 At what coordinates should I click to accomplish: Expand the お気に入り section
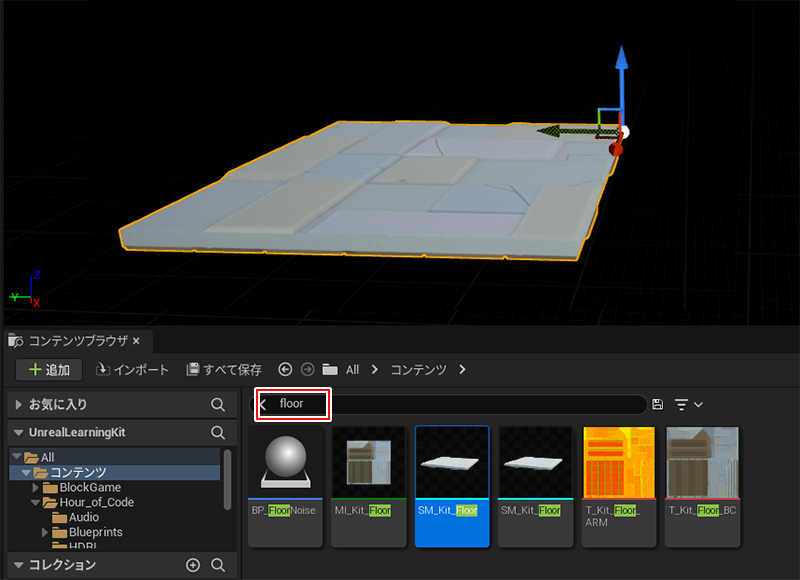[x=19, y=405]
